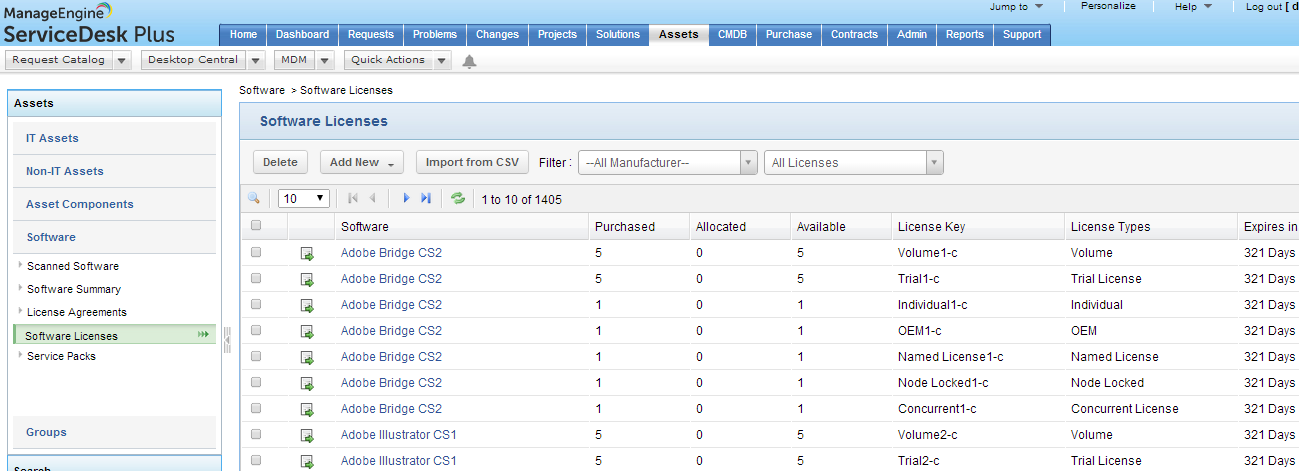1299x471 pixels.
Task: Click the license icon for Node Locked1-c row
Action: [x=307, y=384]
